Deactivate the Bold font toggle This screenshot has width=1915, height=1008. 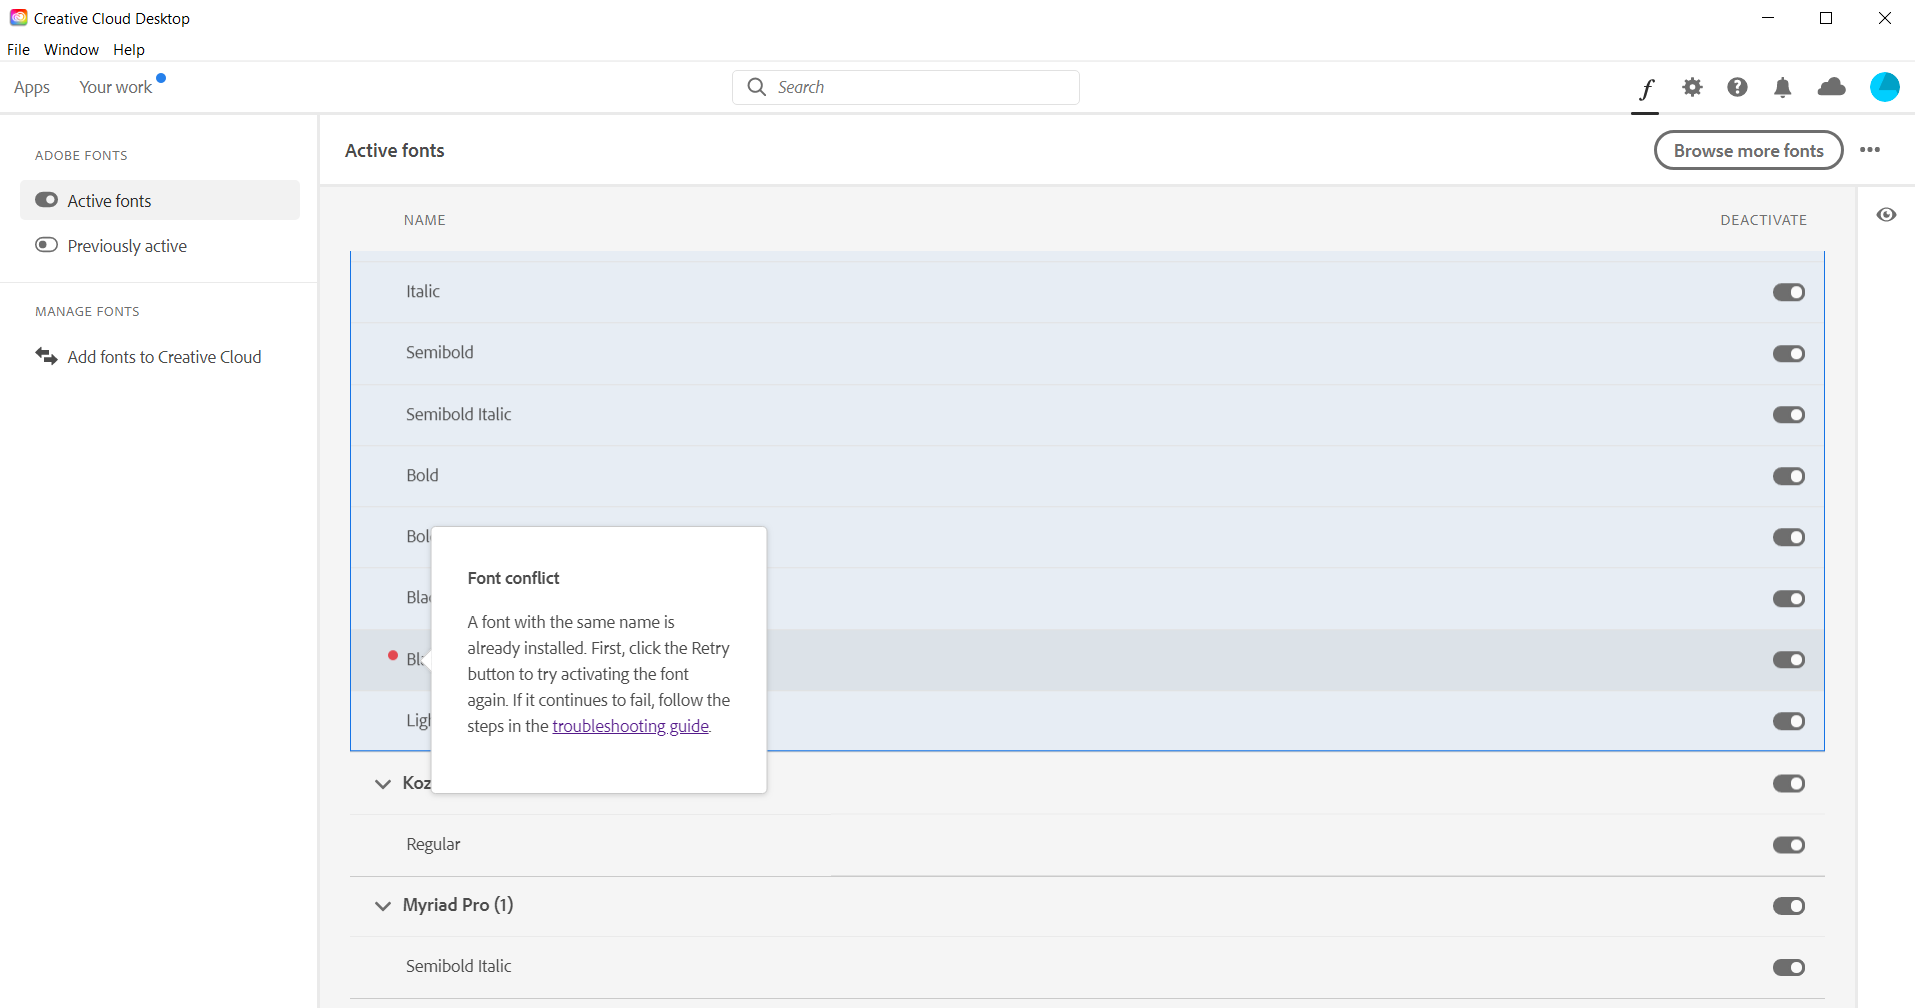[1788, 476]
